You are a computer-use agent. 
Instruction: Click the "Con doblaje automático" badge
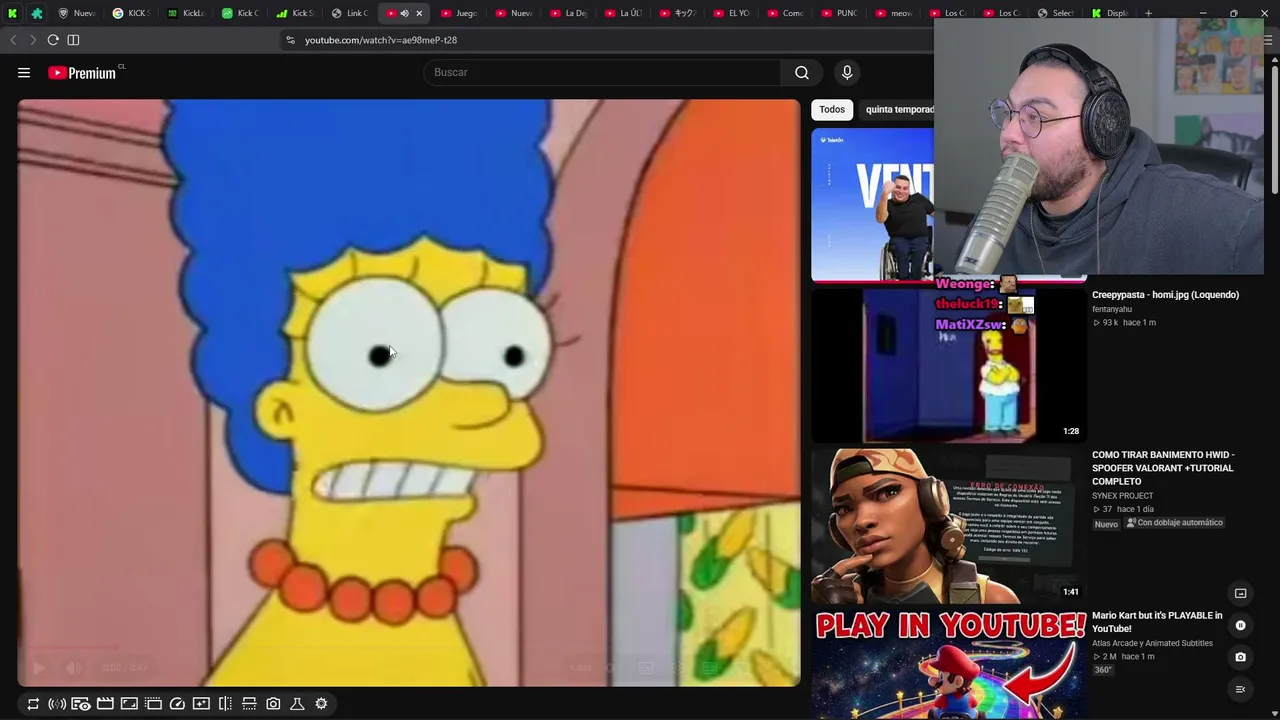[1175, 523]
